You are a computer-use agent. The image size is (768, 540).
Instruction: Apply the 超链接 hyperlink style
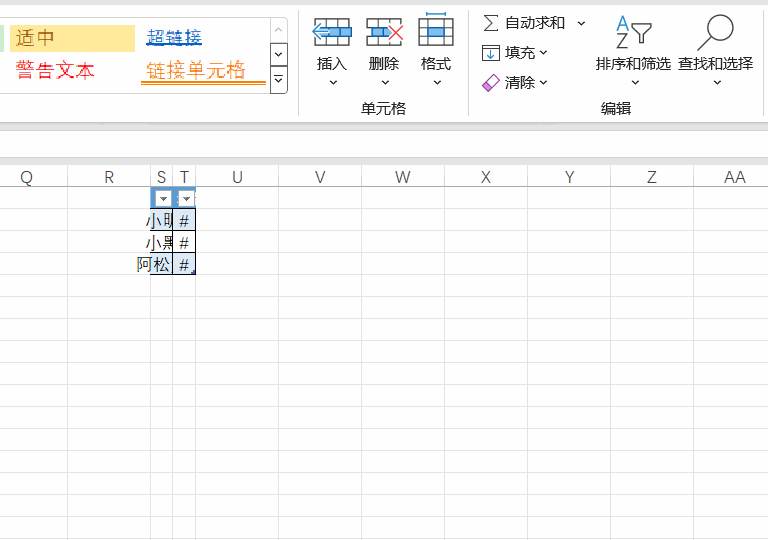point(174,38)
